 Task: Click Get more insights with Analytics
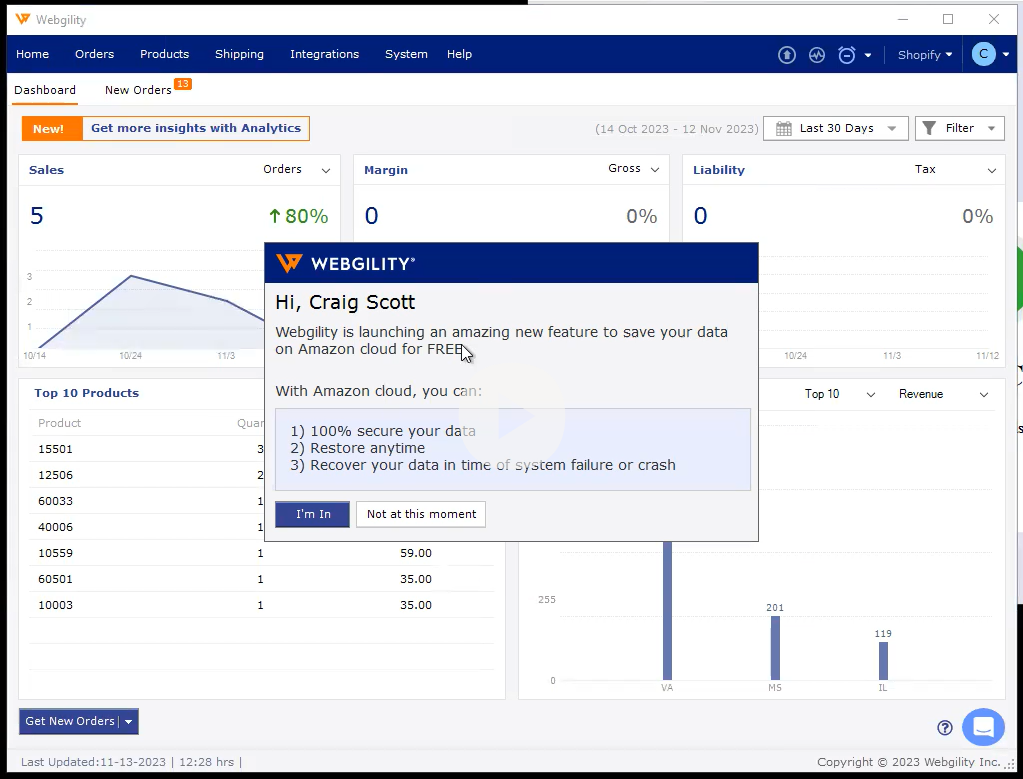[x=196, y=129]
